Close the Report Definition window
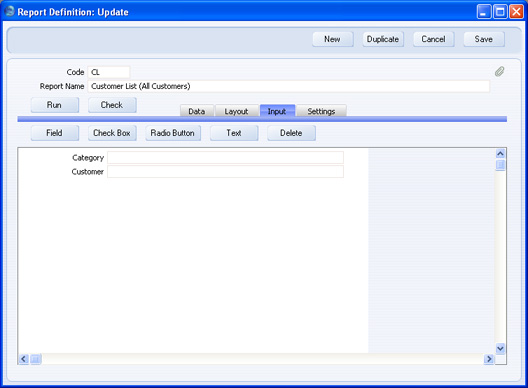 (516, 12)
